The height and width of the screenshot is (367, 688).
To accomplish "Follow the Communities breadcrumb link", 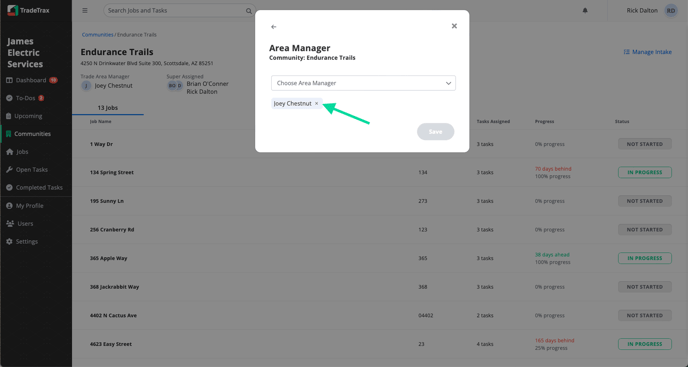I will point(97,35).
